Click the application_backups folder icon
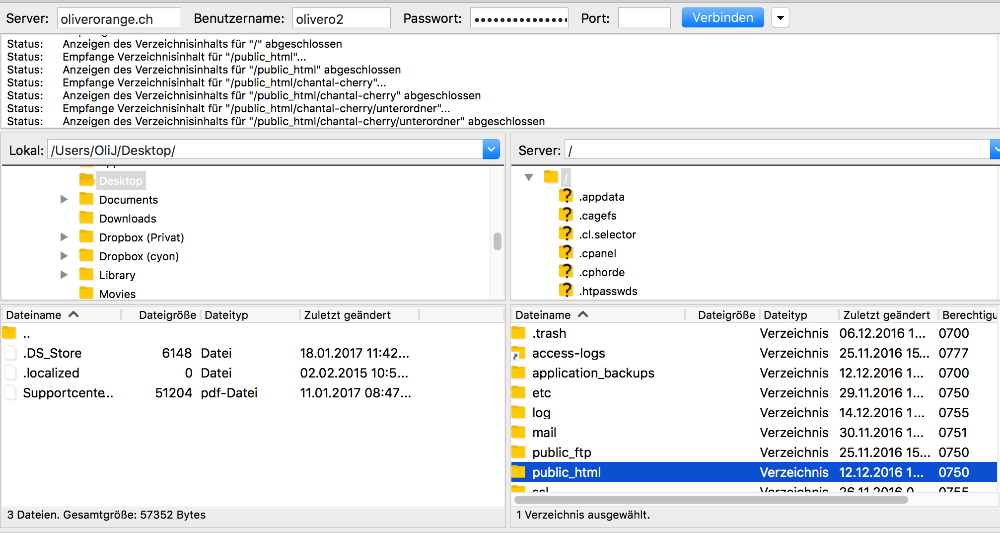This screenshot has height=533, width=1000. [x=518, y=372]
